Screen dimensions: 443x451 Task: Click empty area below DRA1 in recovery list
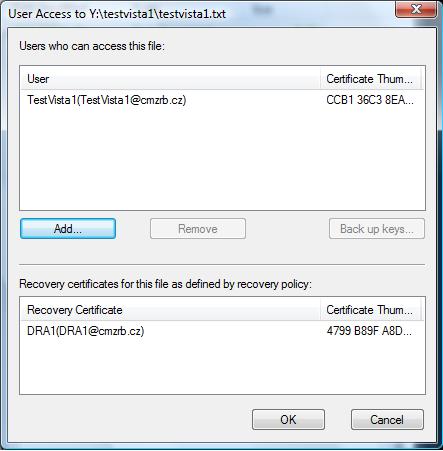[222, 366]
